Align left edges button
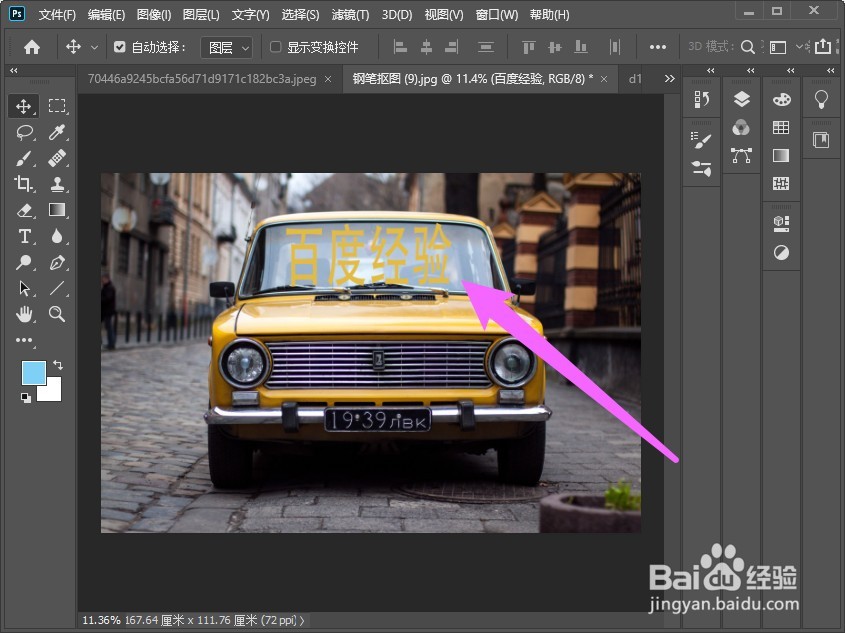Screen dimensions: 845x633 (x=400, y=47)
